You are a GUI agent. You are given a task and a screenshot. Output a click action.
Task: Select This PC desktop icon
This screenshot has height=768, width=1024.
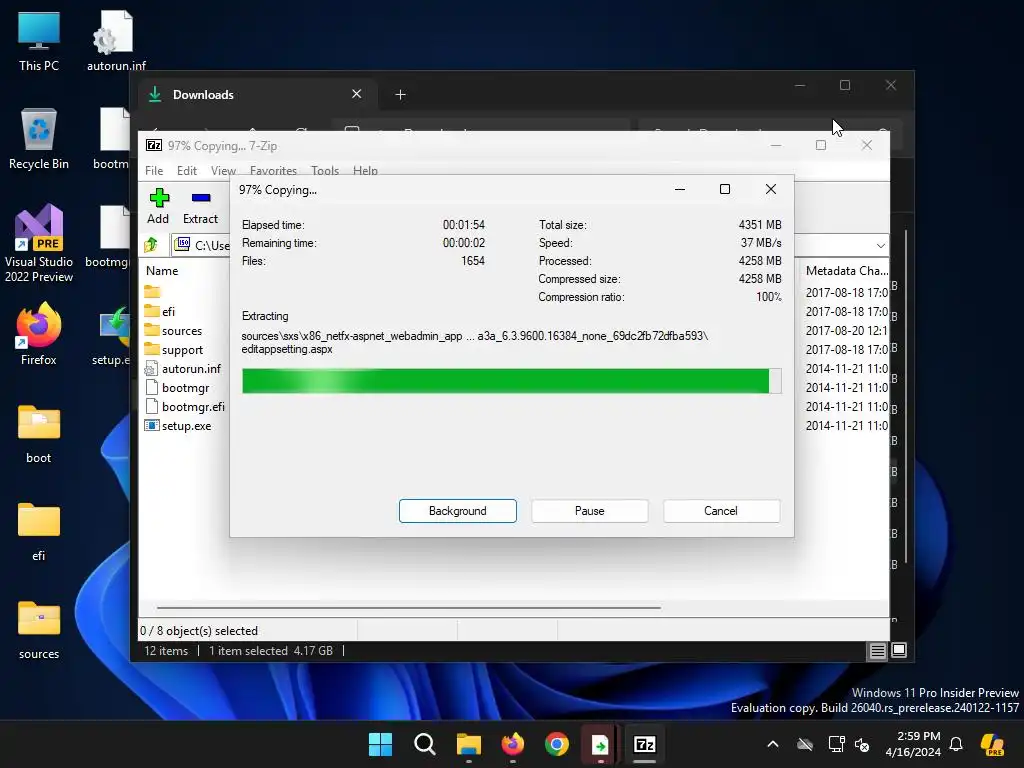click(x=39, y=41)
